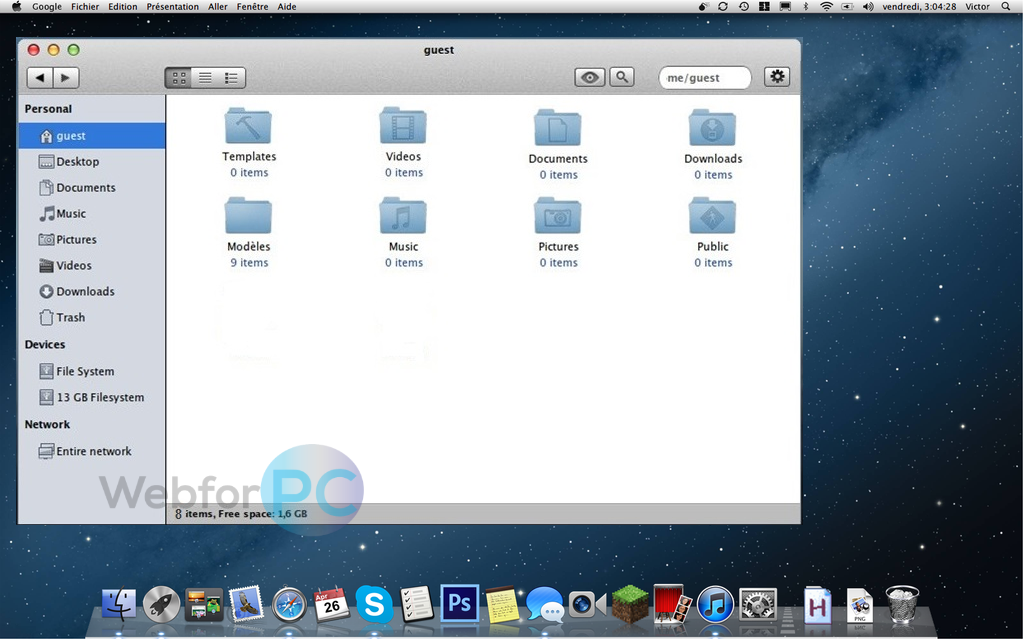Viewport: 1024px width, 640px height.
Task: Collapse the Personal sidebar section
Action: pyautogui.click(x=45, y=108)
